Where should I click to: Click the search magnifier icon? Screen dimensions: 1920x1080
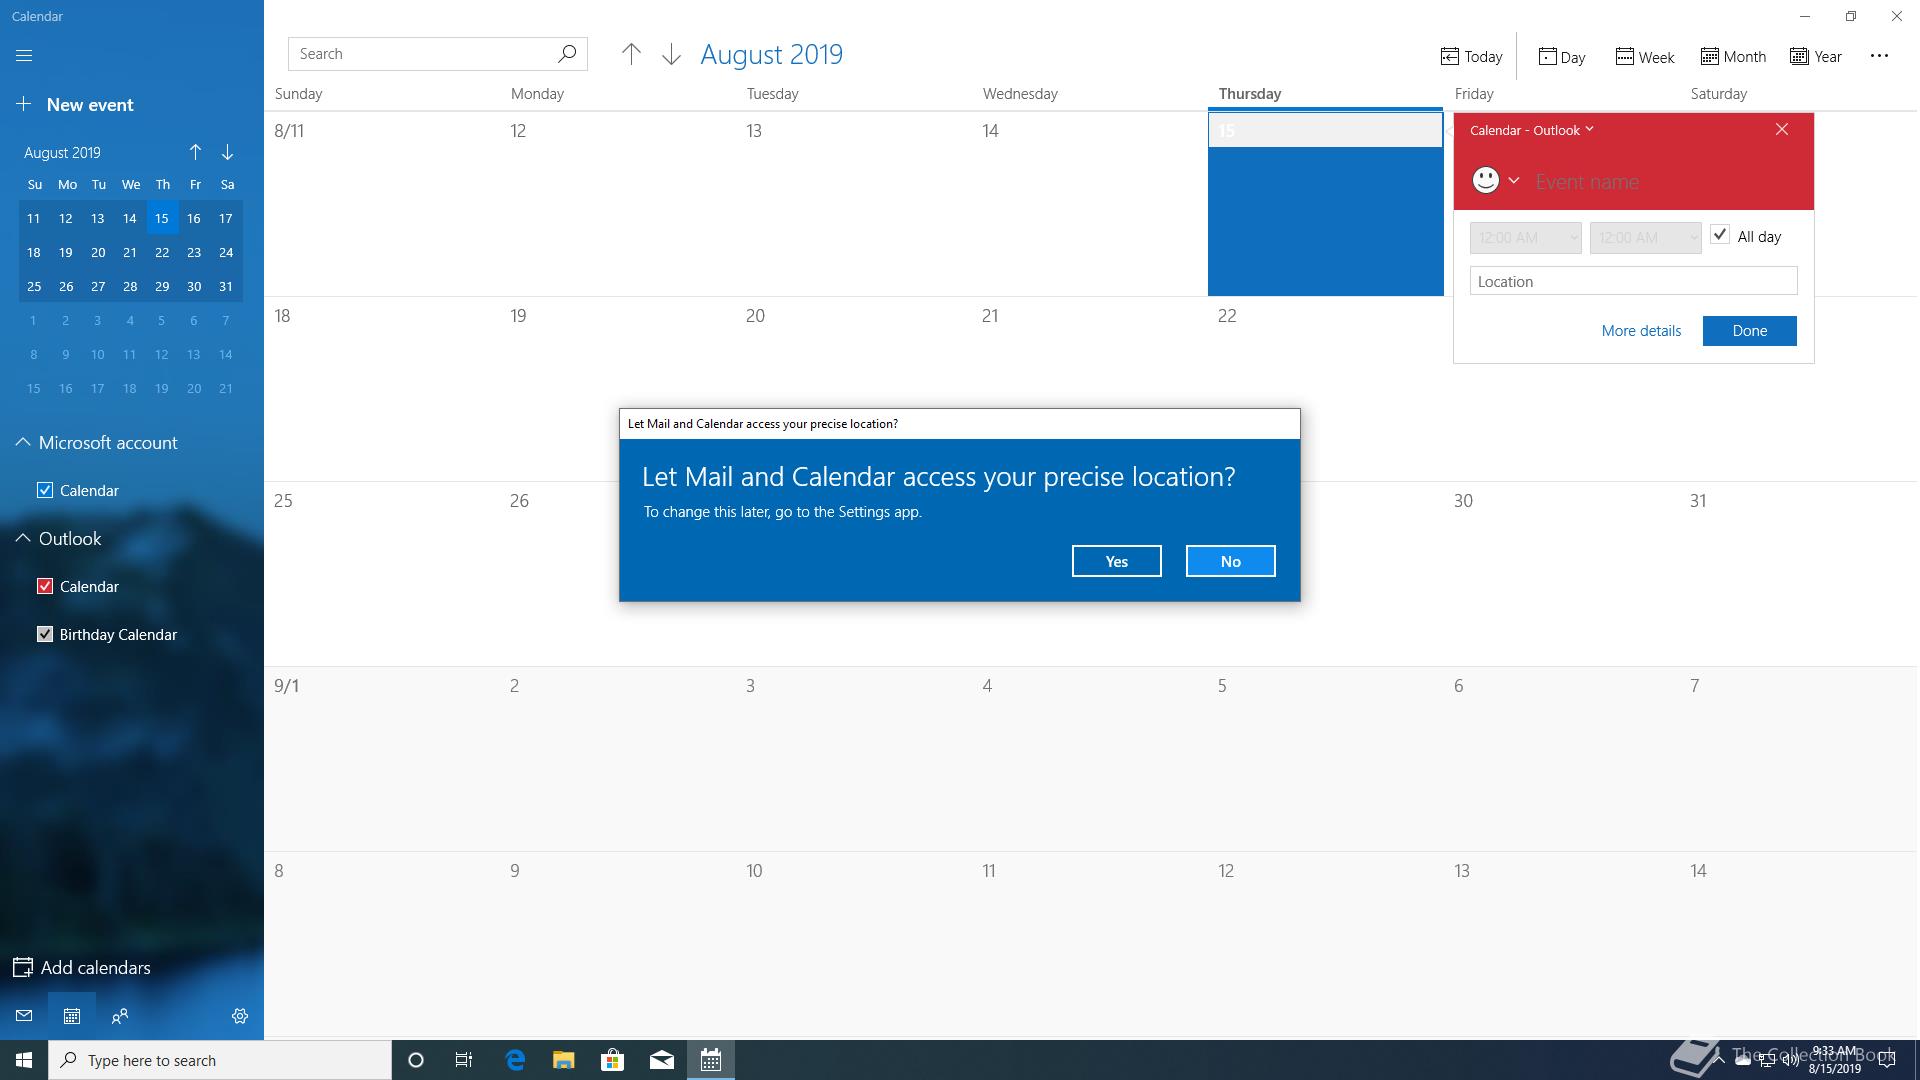click(567, 54)
